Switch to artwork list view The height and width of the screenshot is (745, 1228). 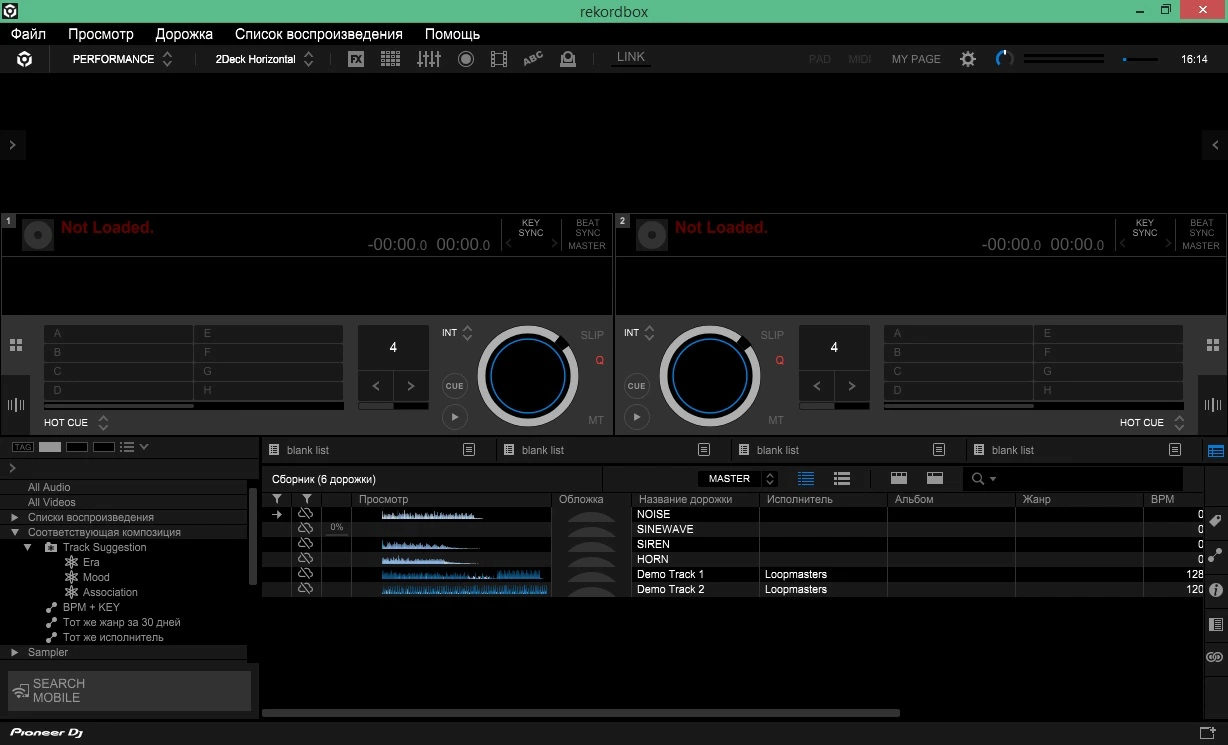pyautogui.click(x=842, y=479)
